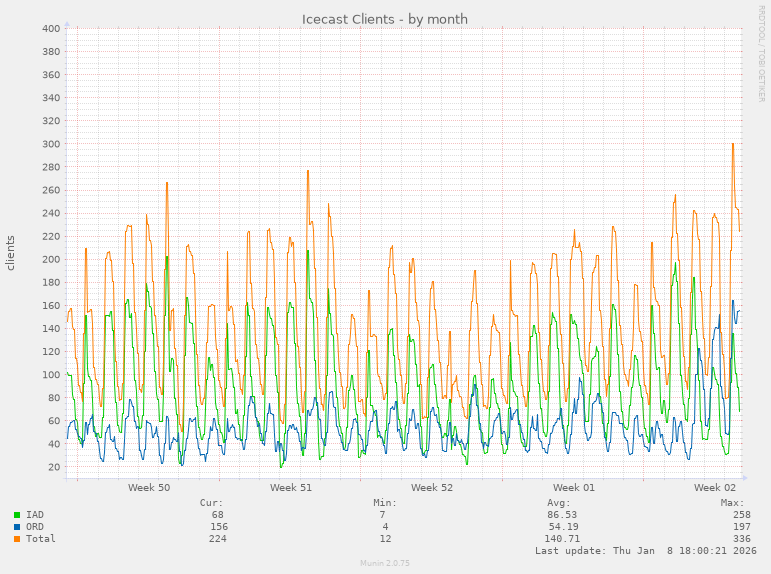771x574 pixels.
Task: Click the 'Last update' timestamp text
Action: (x=645, y=551)
